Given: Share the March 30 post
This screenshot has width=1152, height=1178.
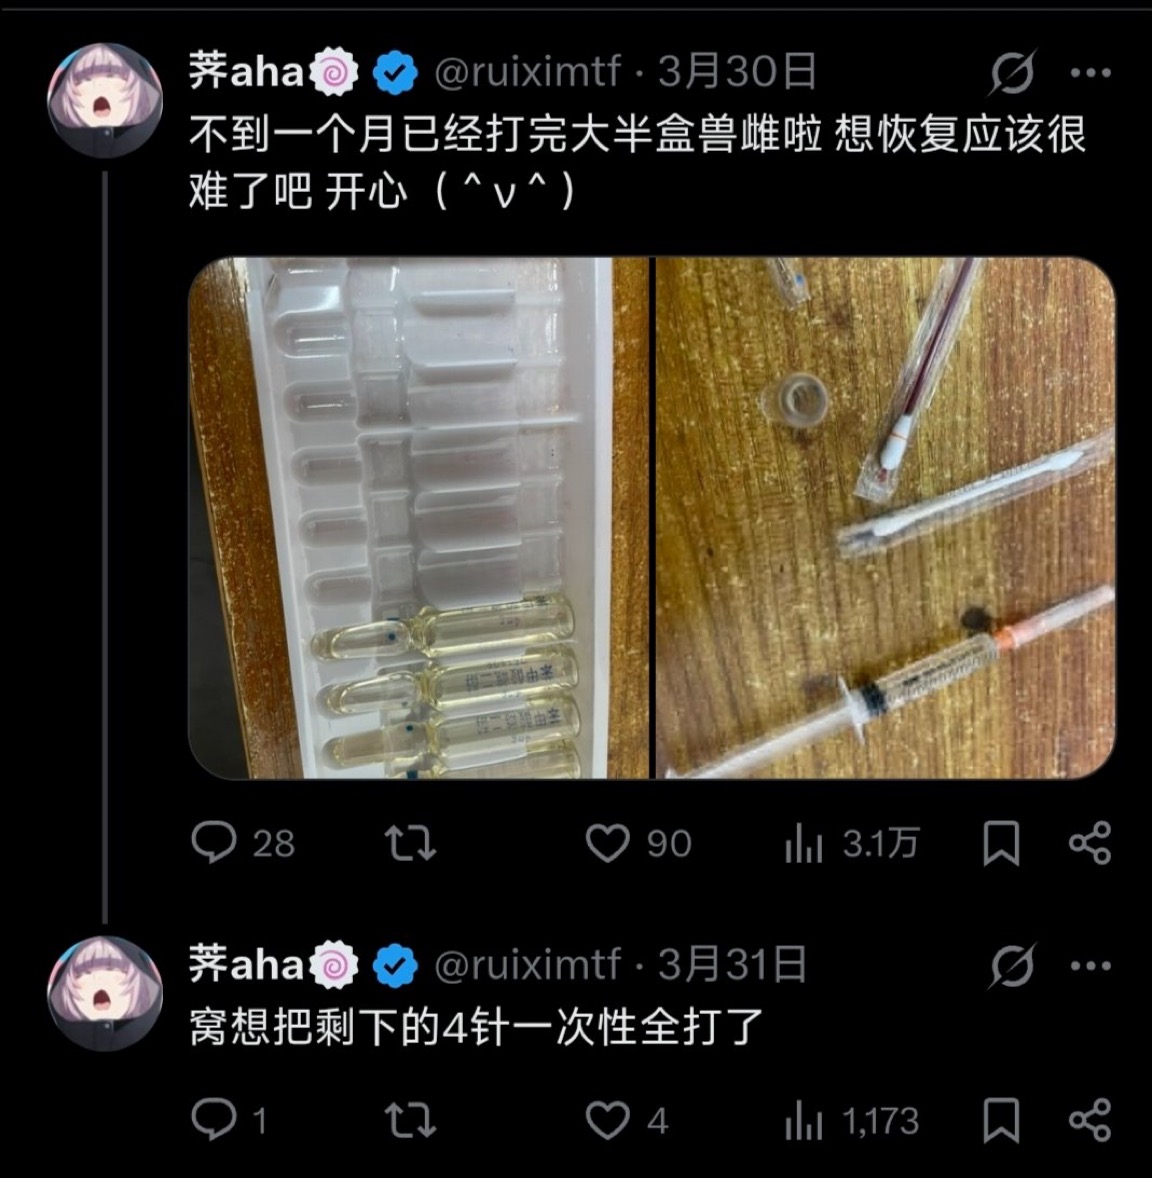Looking at the screenshot, I should coord(1090,843).
